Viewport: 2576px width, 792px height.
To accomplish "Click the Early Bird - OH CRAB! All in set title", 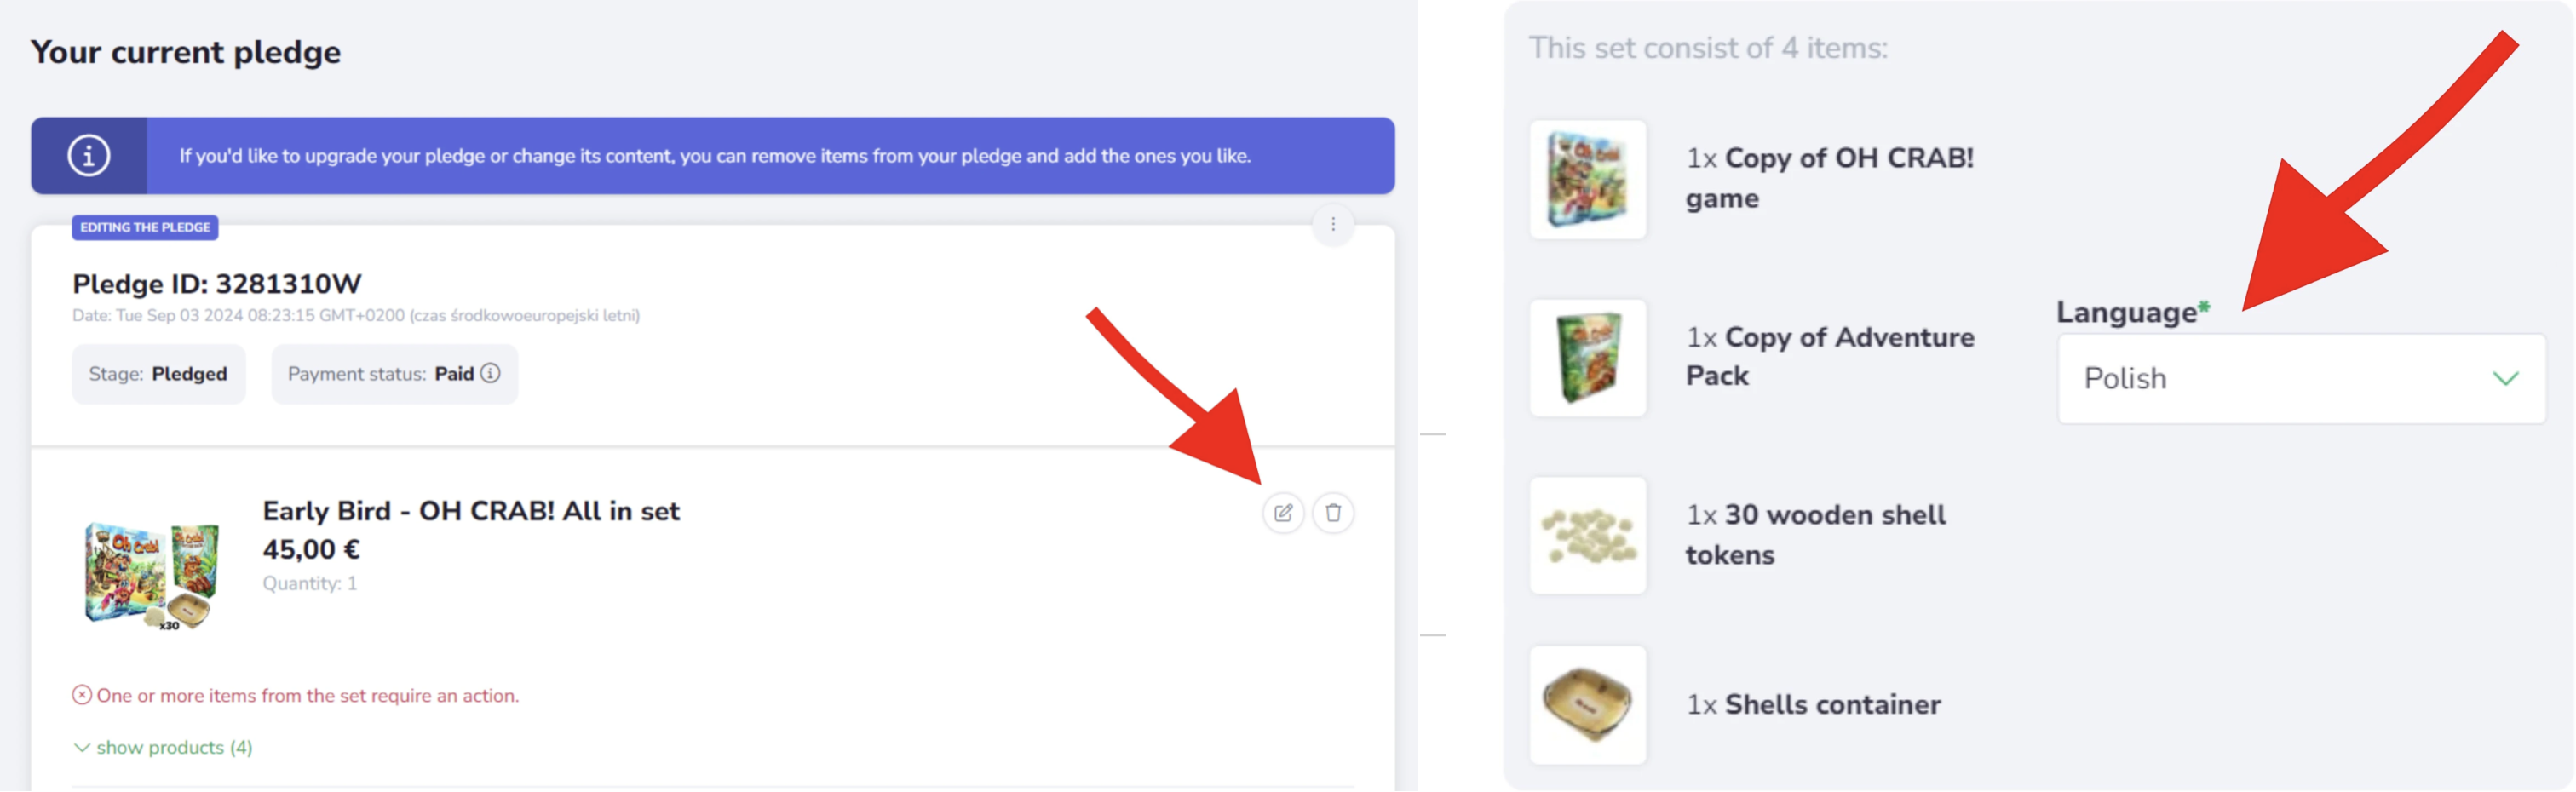I will pos(470,511).
